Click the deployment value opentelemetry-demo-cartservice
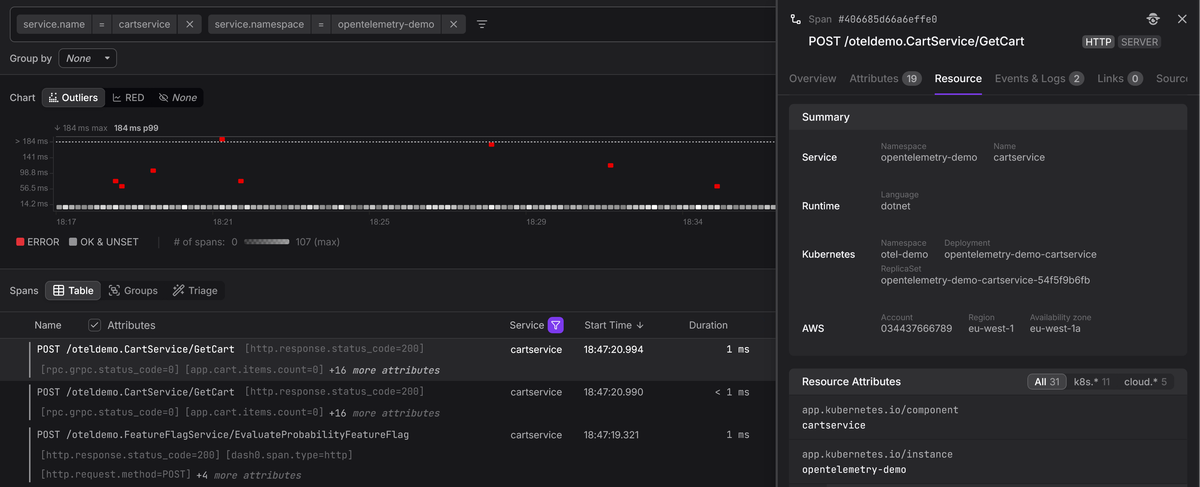 tap(1020, 254)
